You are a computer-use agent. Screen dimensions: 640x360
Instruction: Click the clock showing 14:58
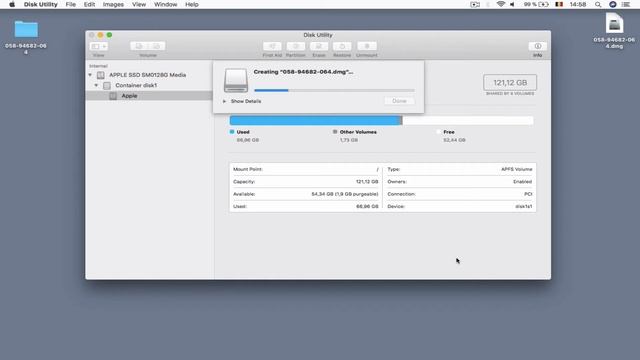coord(578,4)
